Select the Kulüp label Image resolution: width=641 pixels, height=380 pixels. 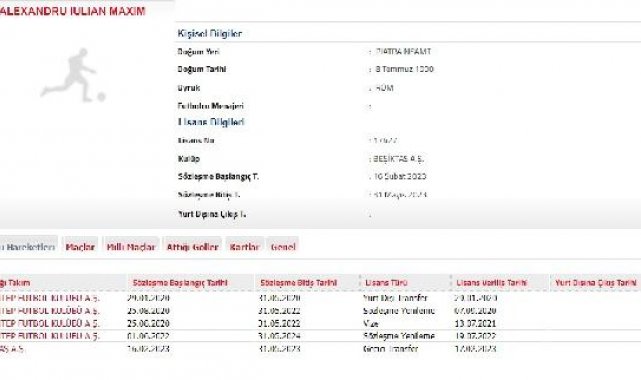click(x=188, y=159)
